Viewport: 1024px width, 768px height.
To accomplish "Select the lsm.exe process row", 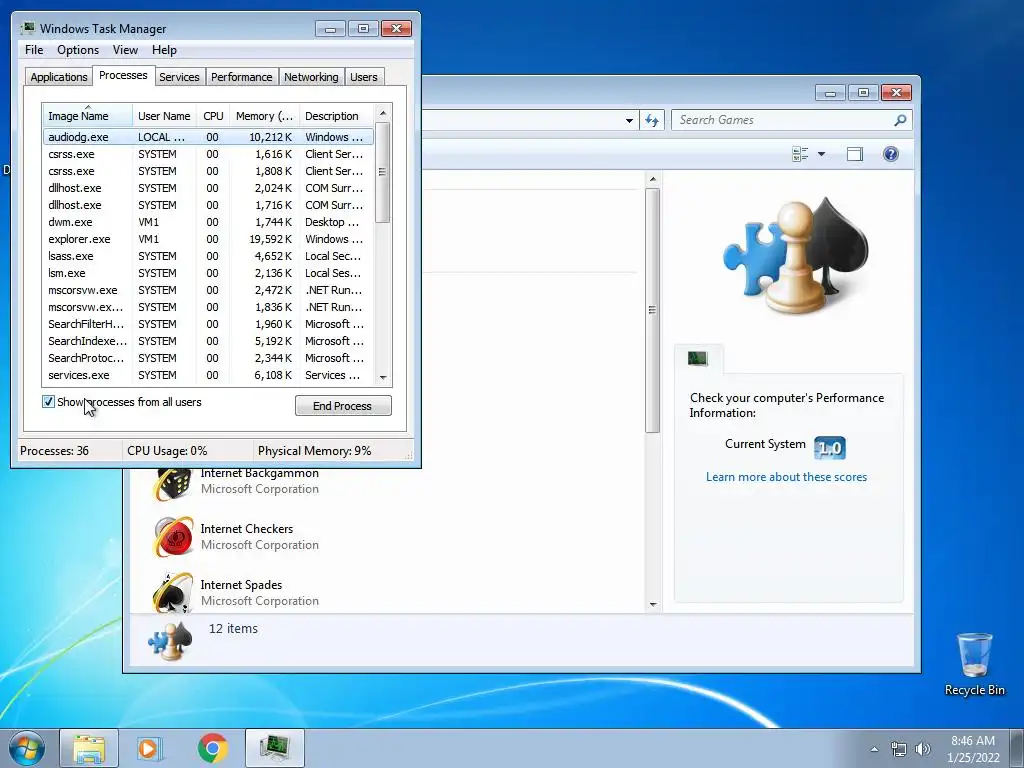I will [x=208, y=273].
